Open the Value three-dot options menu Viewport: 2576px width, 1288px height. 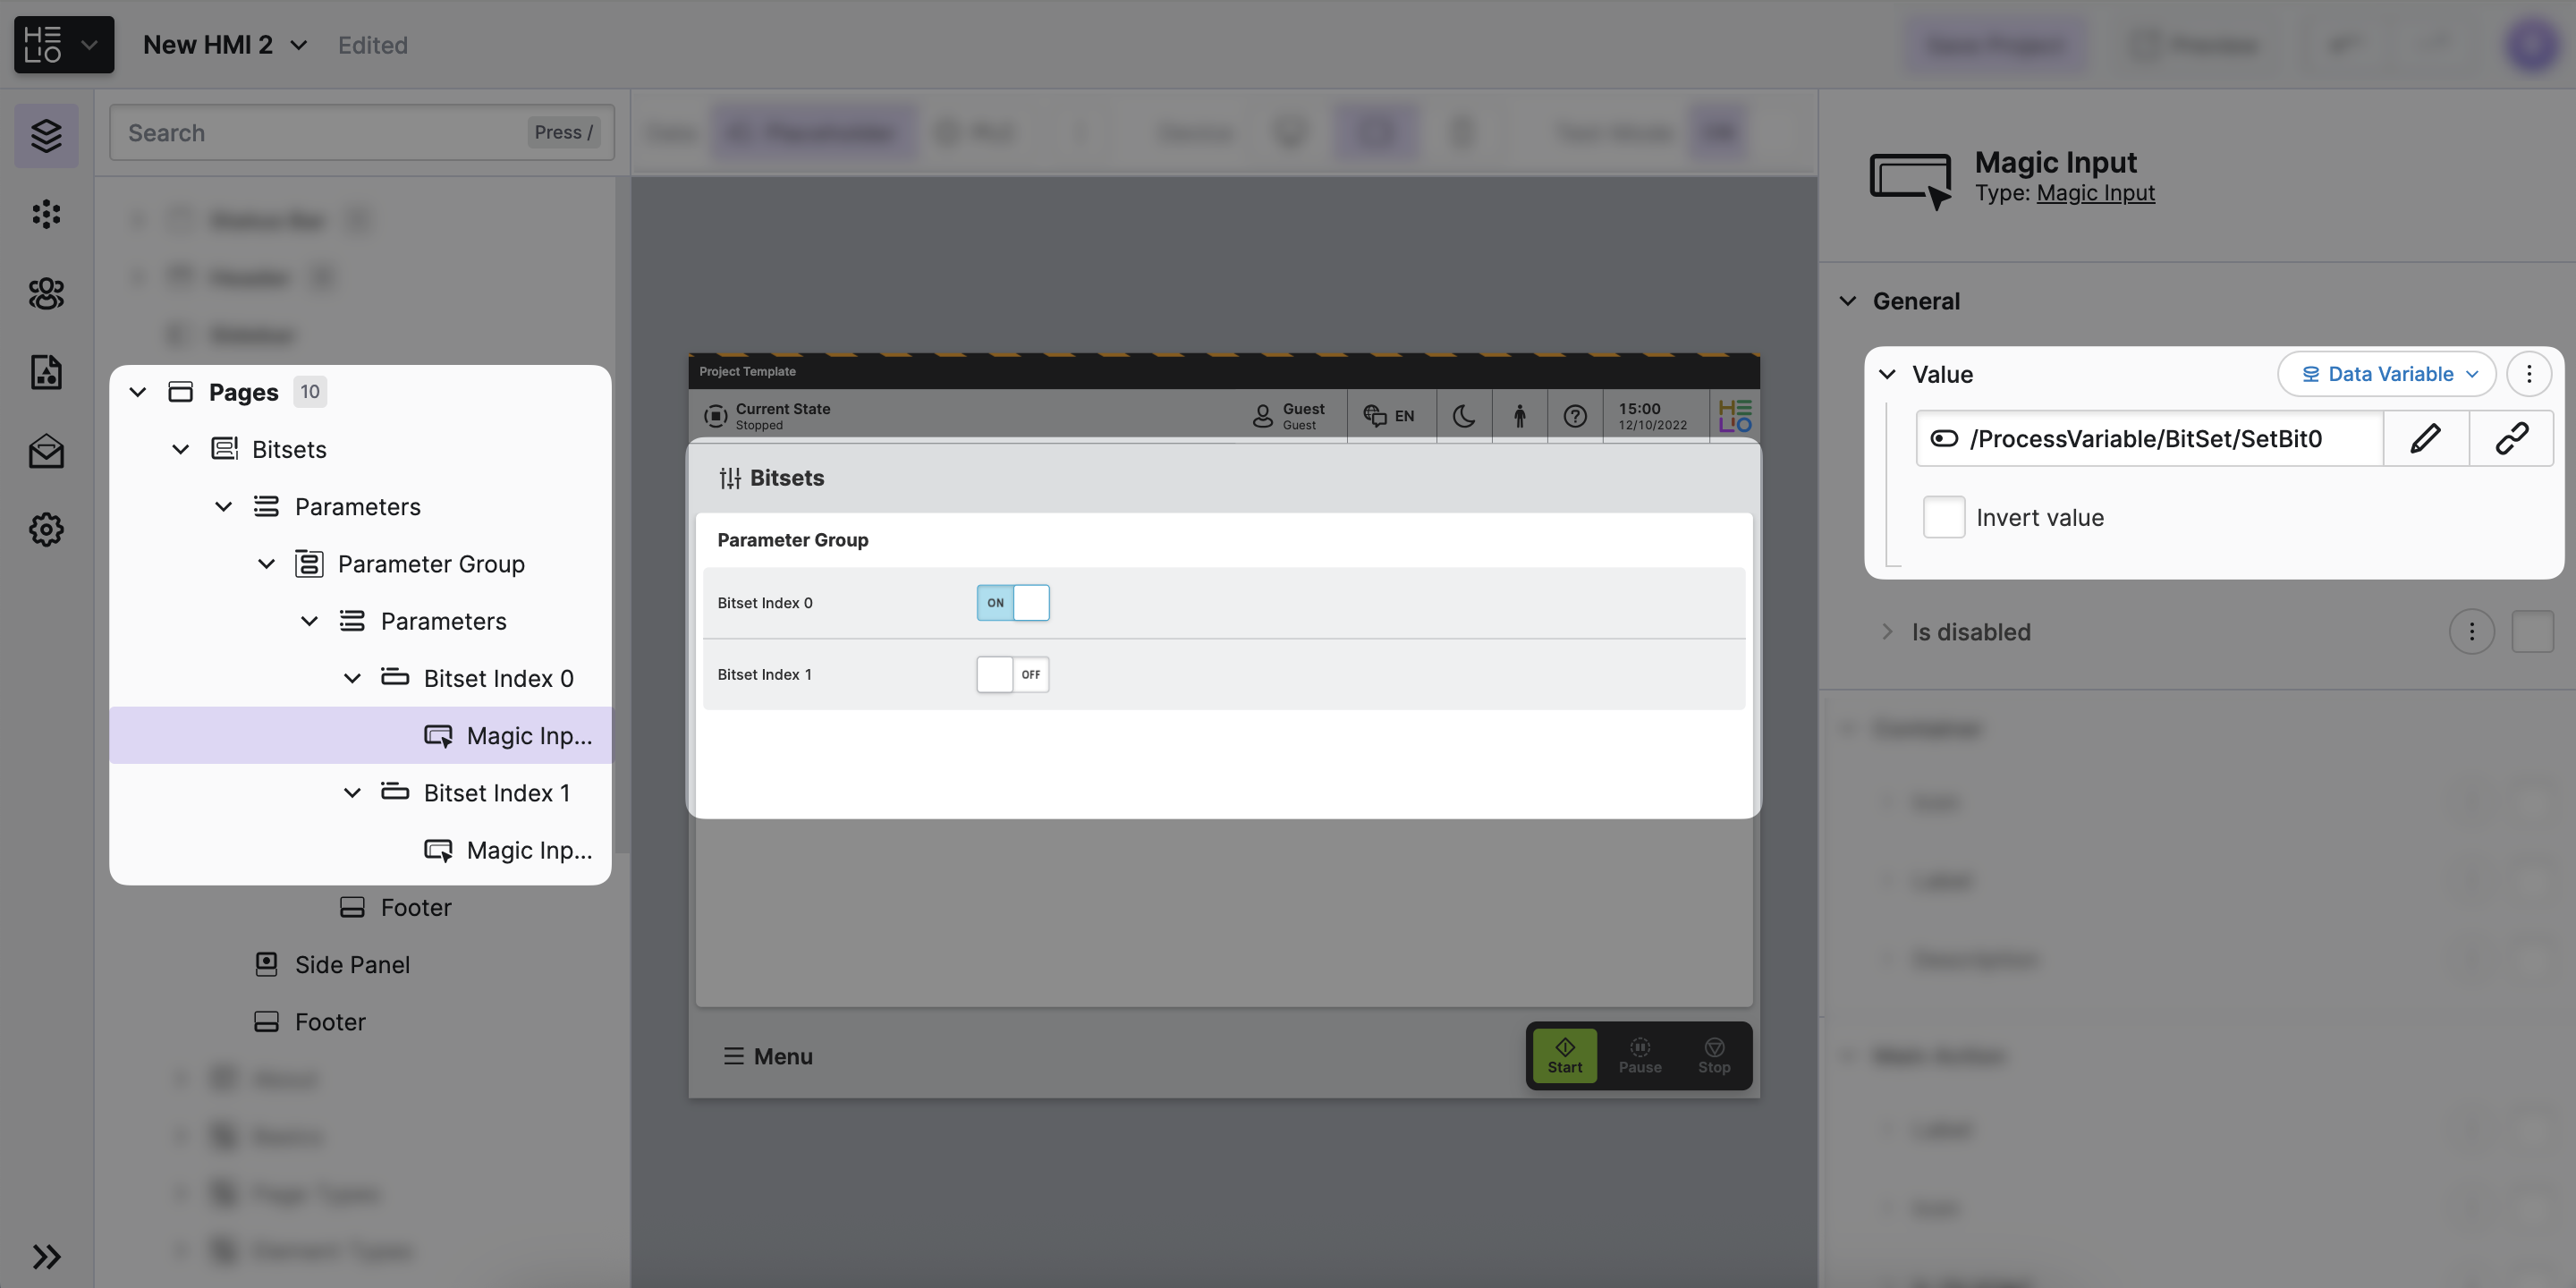point(2528,374)
